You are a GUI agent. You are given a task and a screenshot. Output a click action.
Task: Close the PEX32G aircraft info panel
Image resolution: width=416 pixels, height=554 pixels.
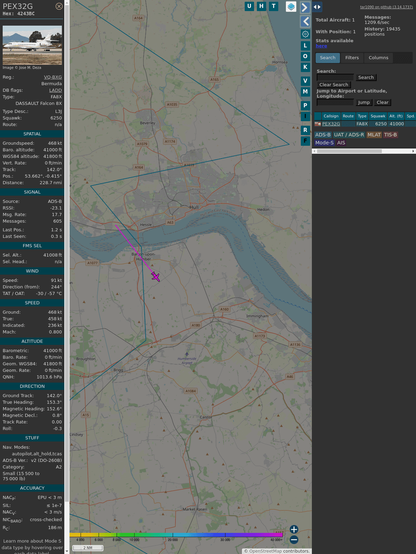59,6
